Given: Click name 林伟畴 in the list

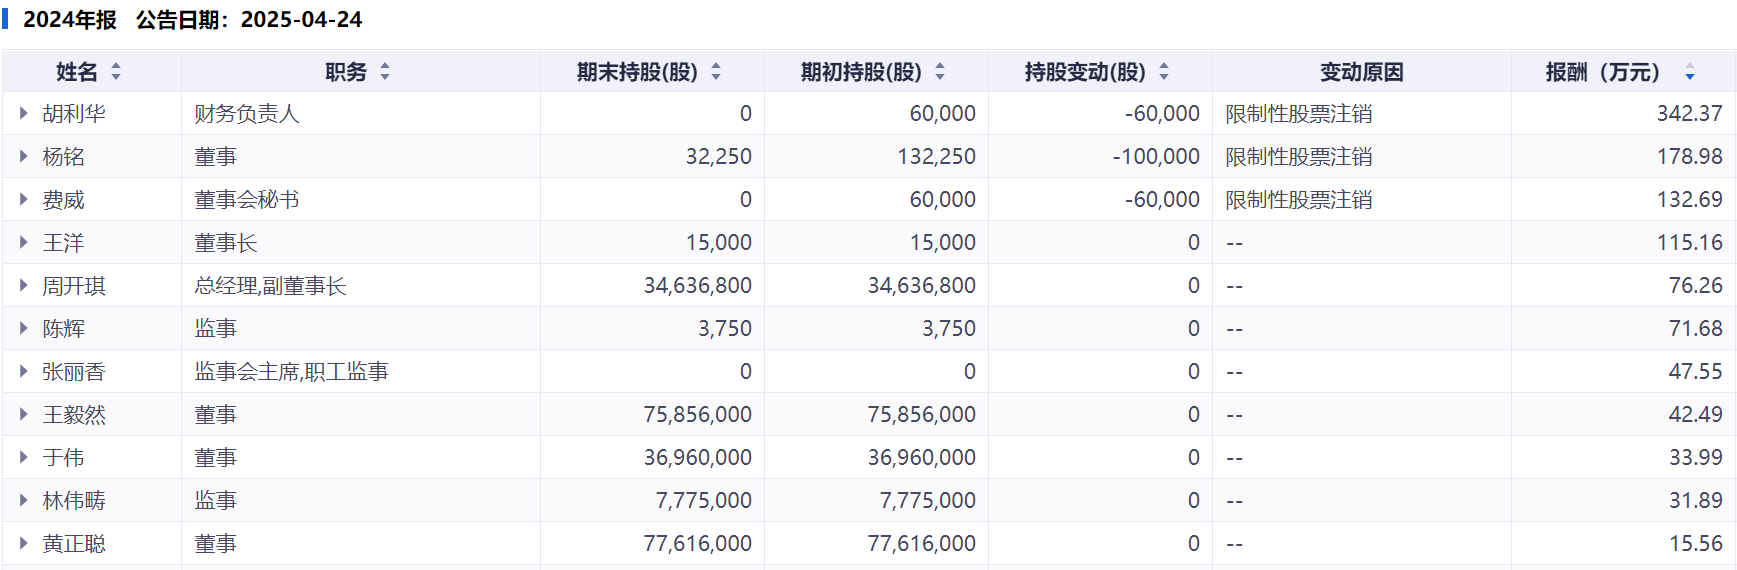Looking at the screenshot, I should coord(74,501).
